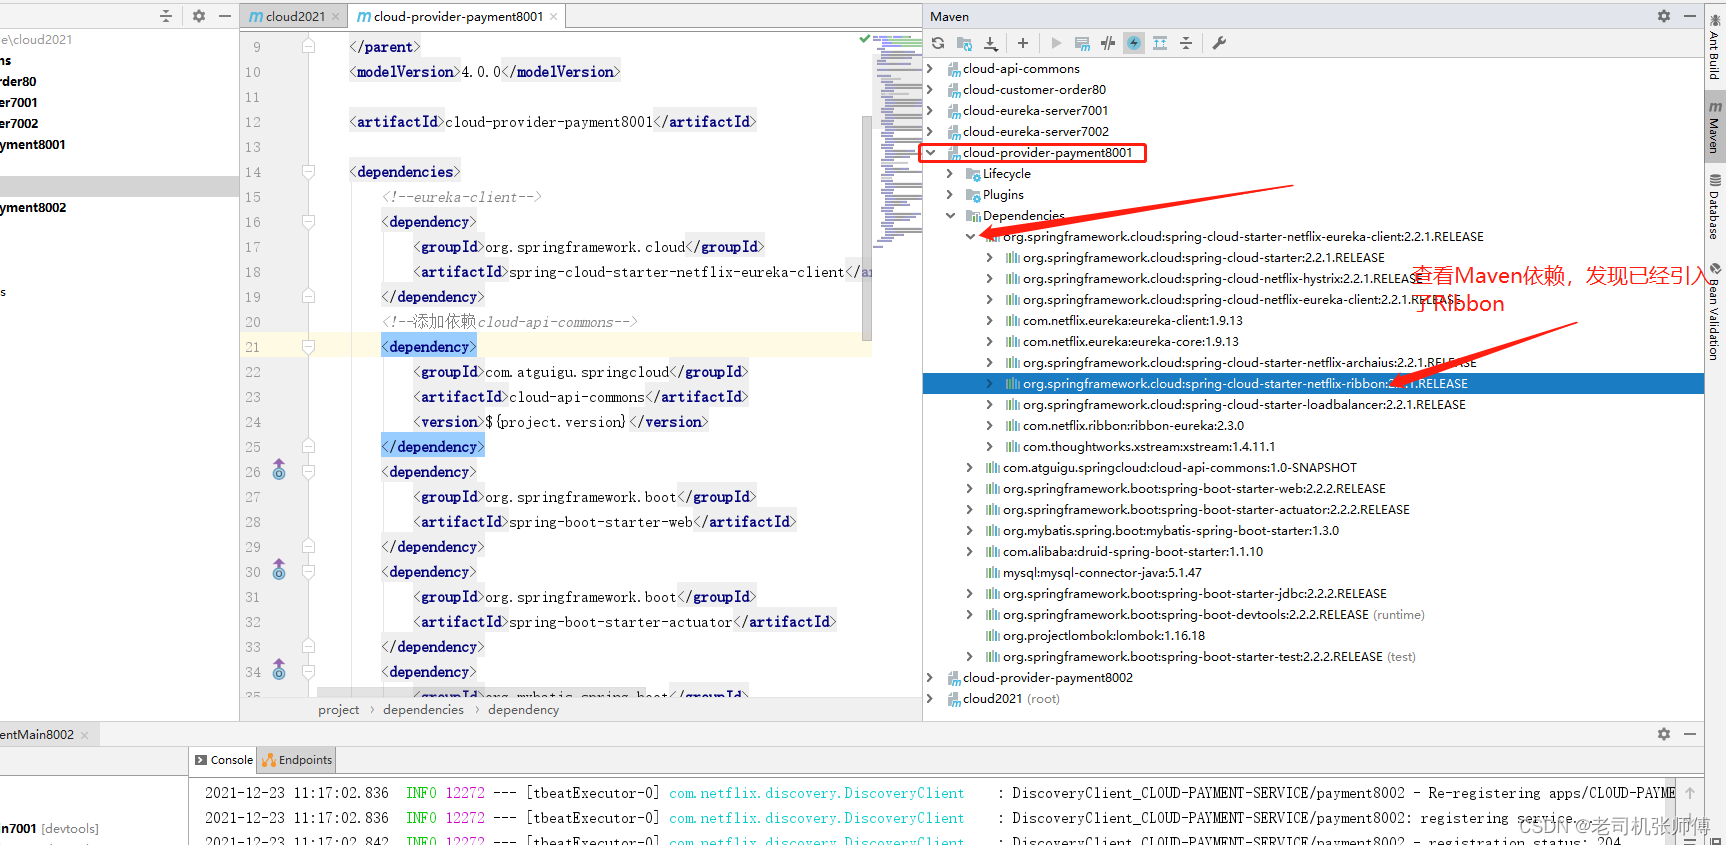
Task: Toggle fold marker at line 29
Action: [308, 547]
